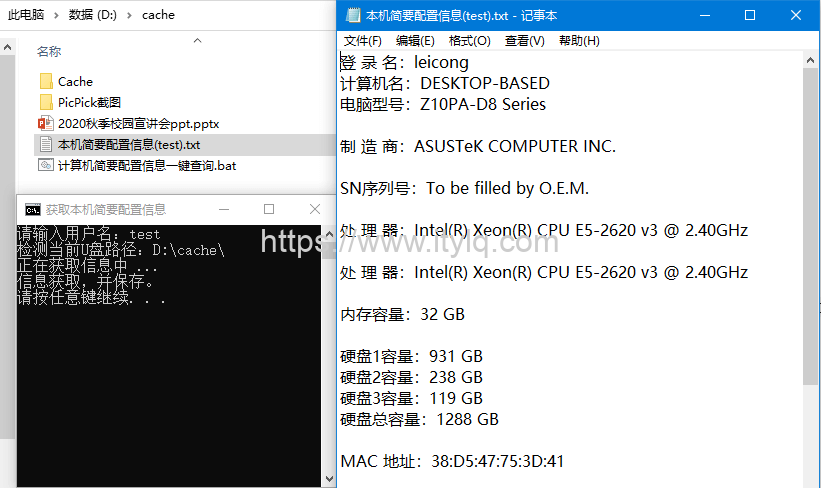Click console line 请输入用户名: test
The width and height of the screenshot is (821, 488).
click(88, 234)
